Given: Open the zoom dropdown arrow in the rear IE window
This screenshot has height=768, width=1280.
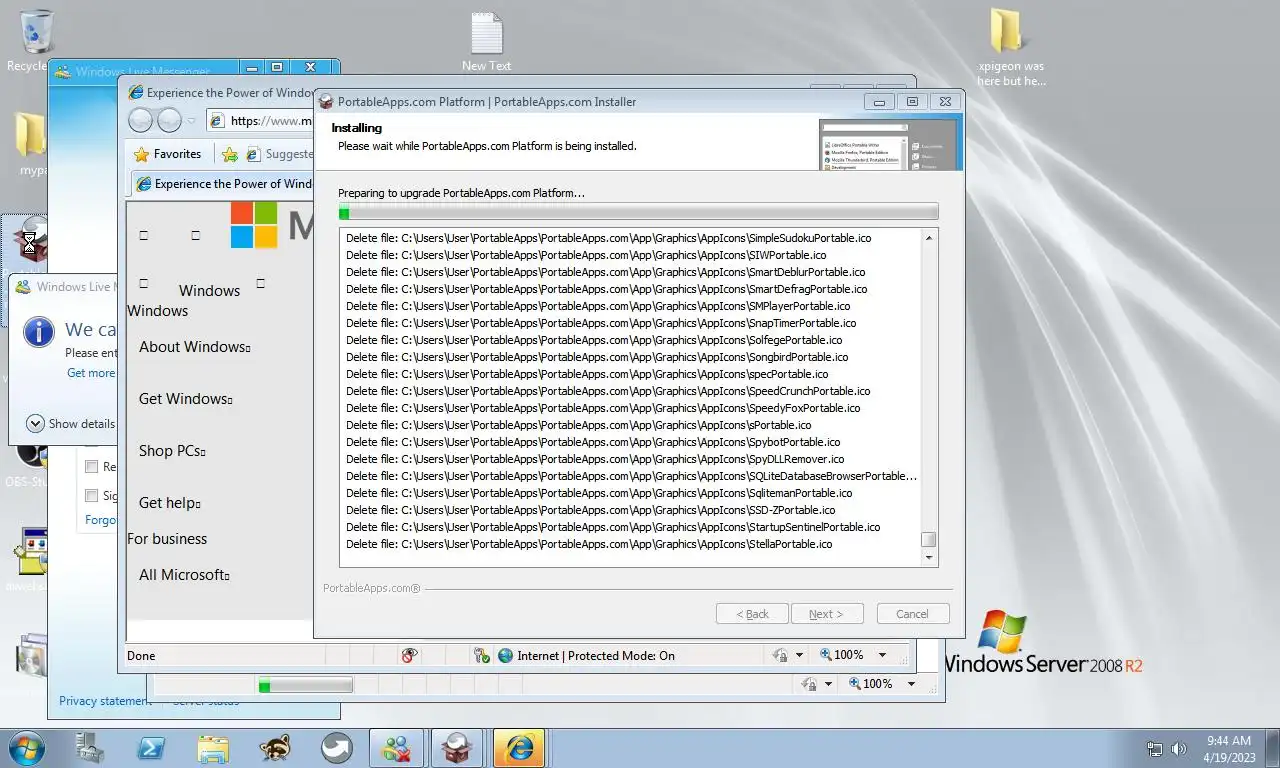Looking at the screenshot, I should point(911,684).
